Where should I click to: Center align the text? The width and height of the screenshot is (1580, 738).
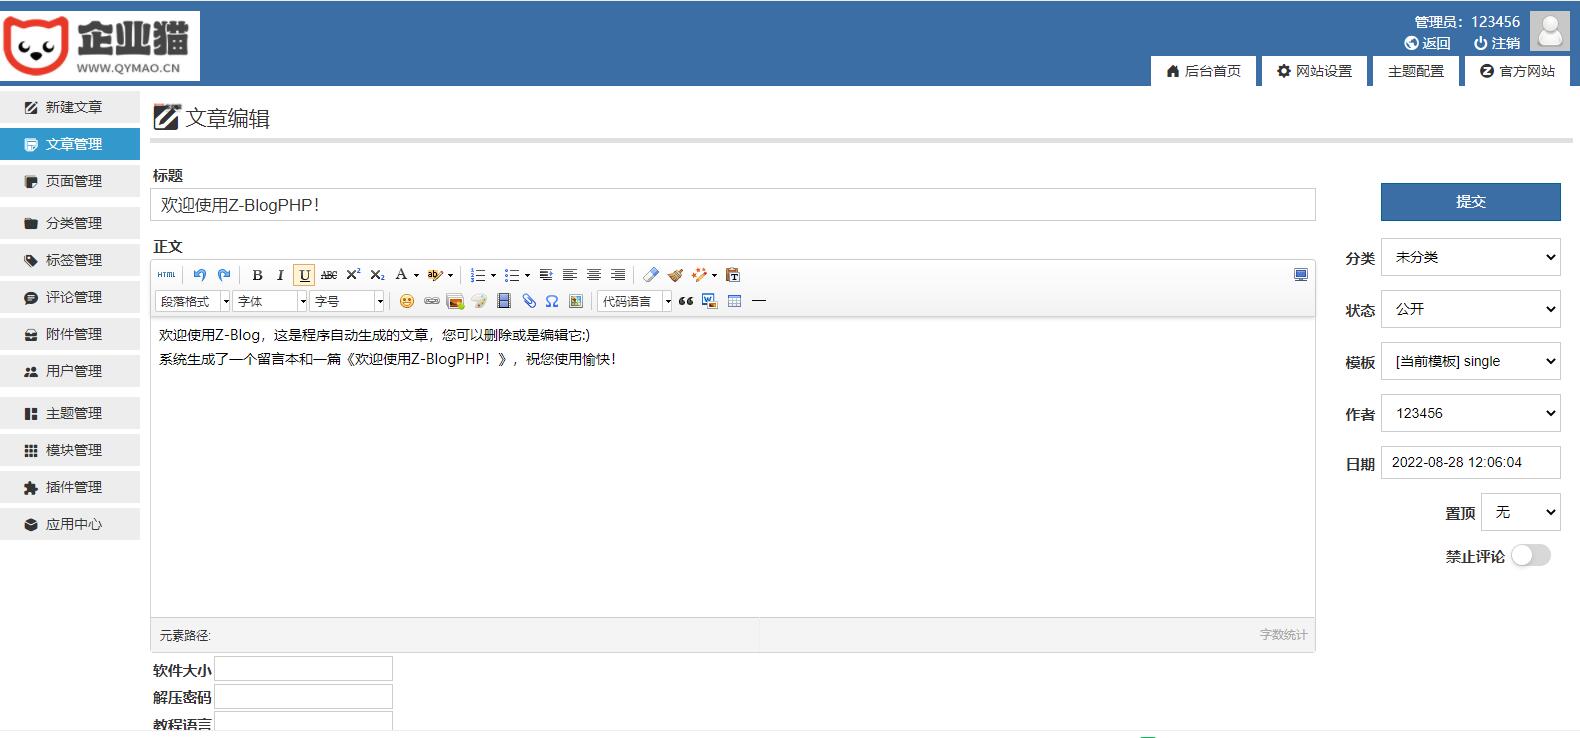[x=594, y=275]
